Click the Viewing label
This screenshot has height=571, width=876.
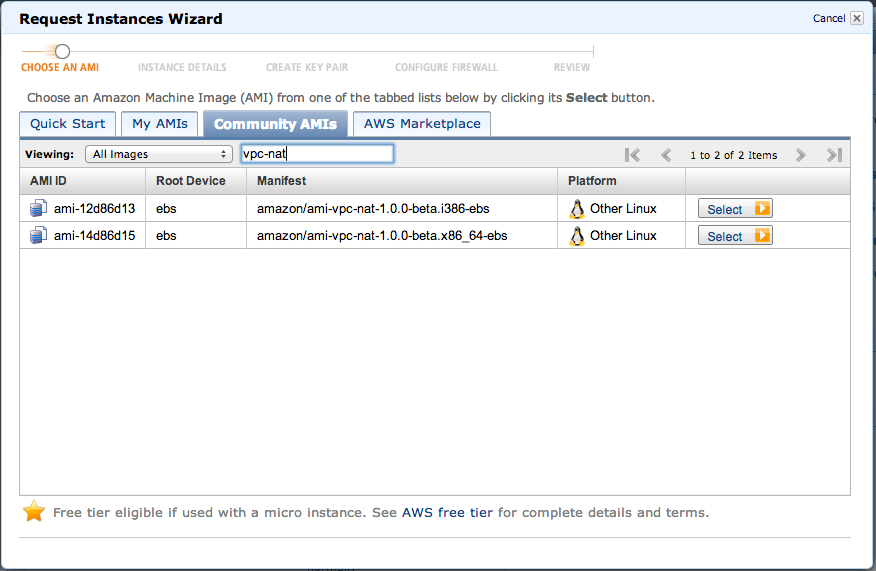tap(50, 154)
